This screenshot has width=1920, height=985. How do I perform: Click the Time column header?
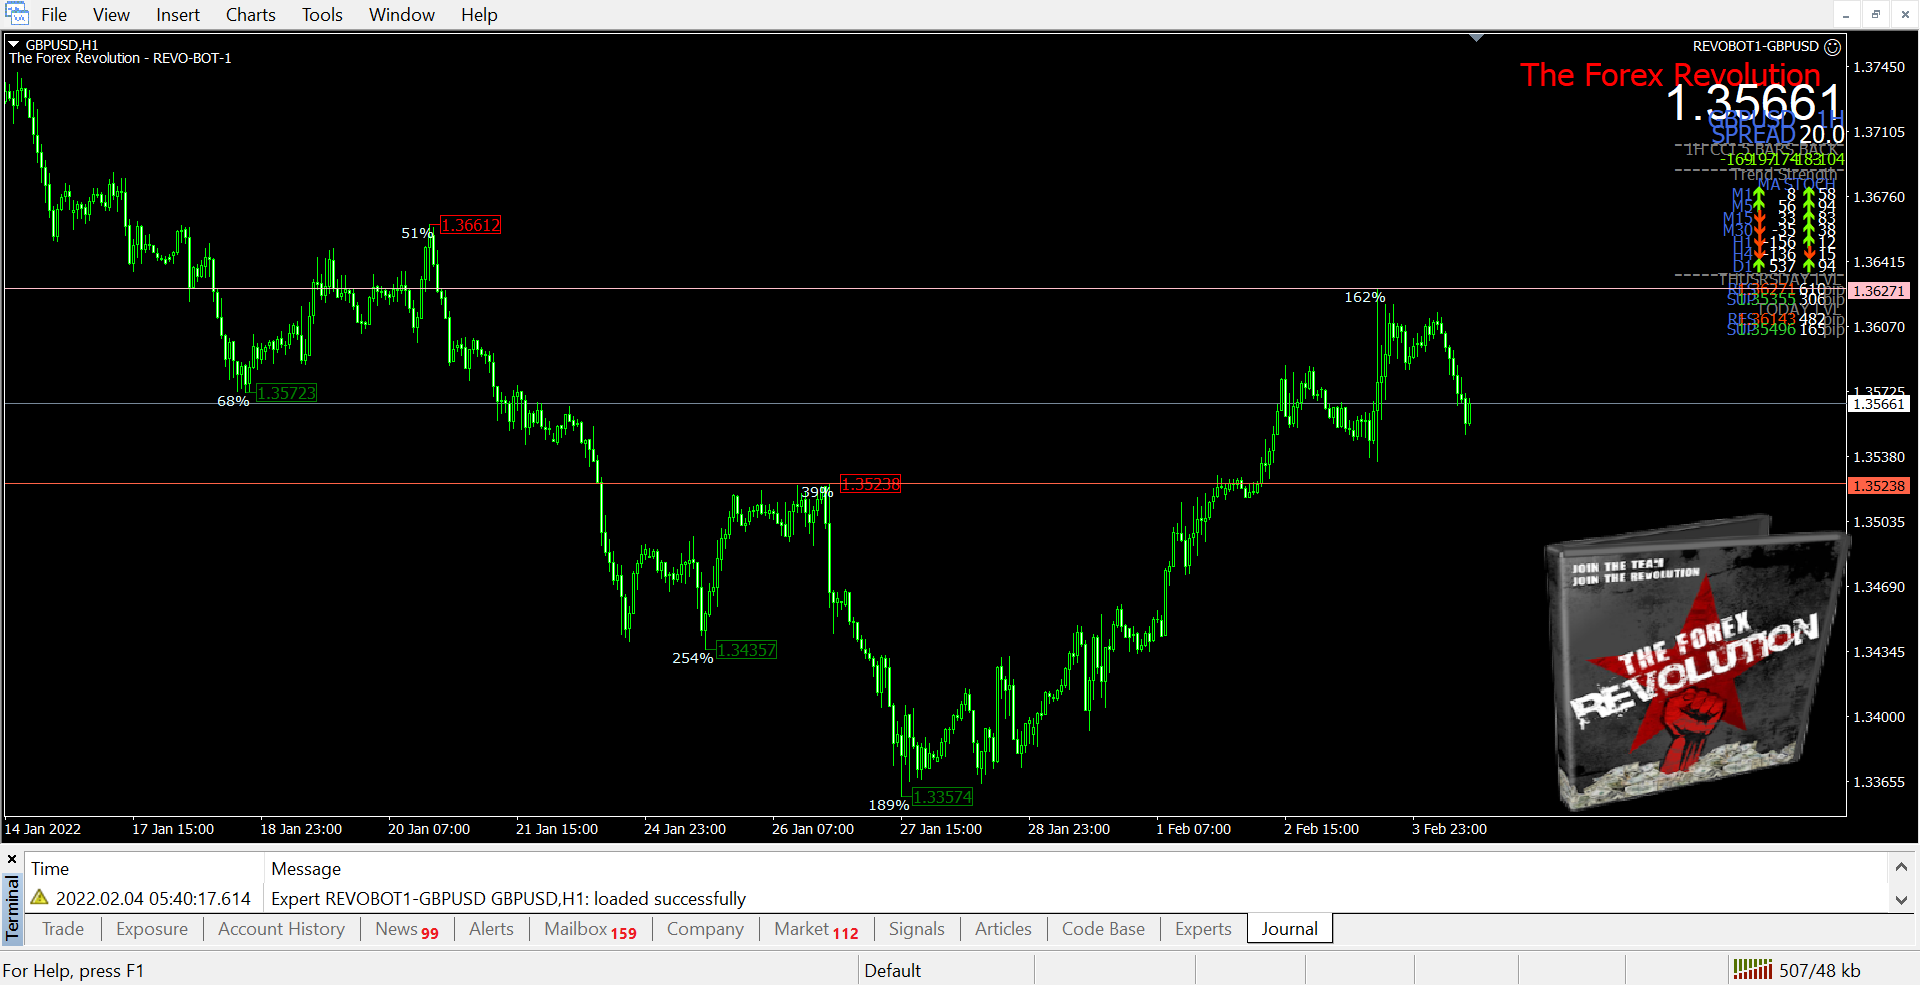50,869
